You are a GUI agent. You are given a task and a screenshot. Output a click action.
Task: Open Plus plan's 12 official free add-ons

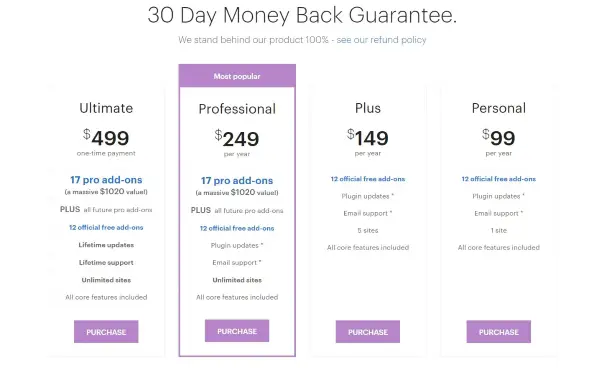pos(368,179)
